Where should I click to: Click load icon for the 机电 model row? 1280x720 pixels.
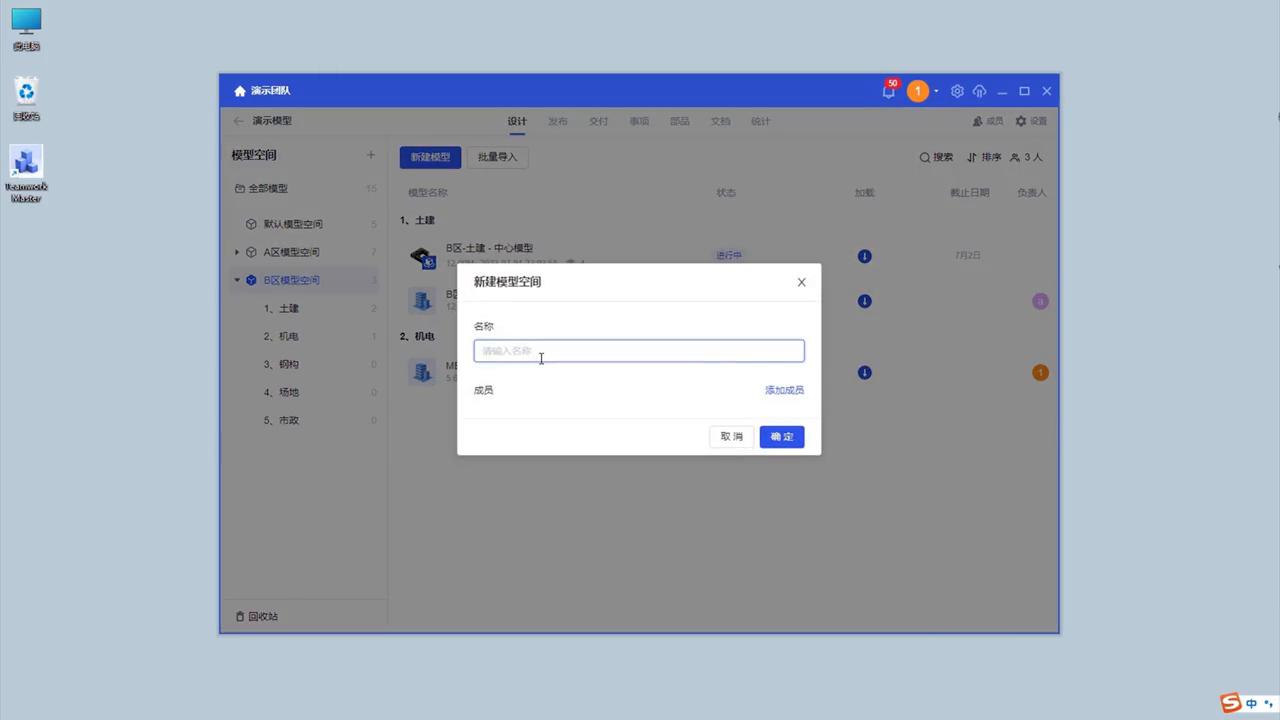tap(865, 373)
